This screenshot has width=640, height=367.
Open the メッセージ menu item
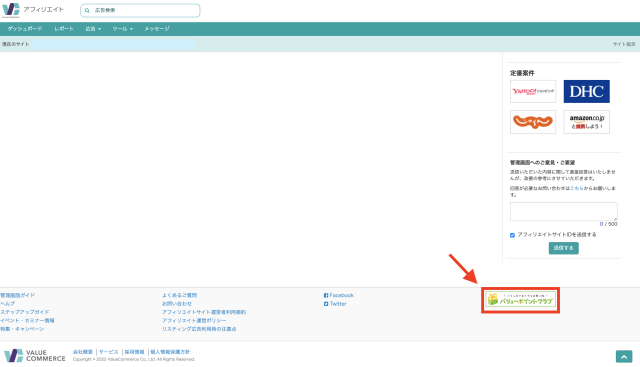pos(157,29)
